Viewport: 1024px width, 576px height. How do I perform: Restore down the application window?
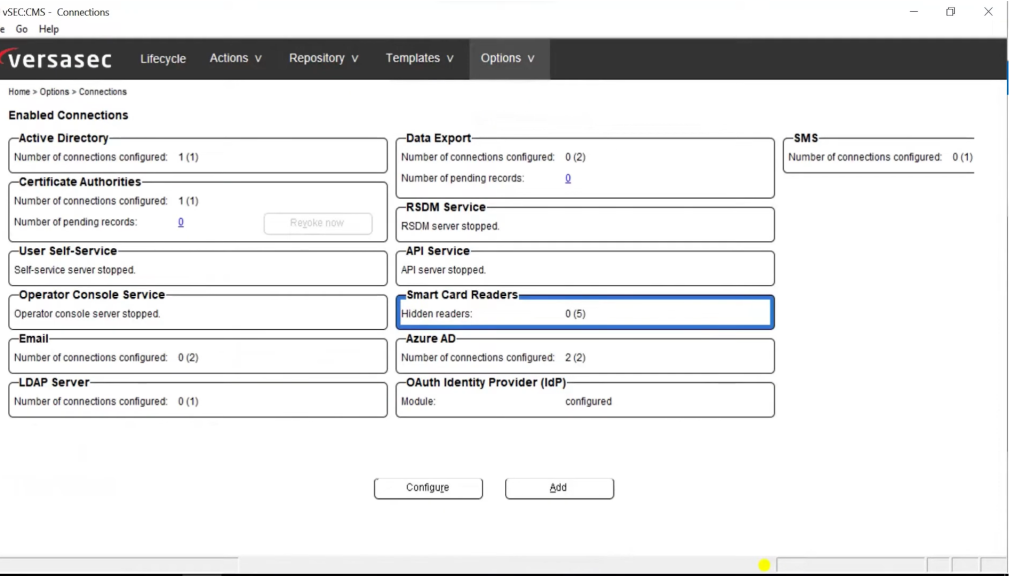point(950,12)
